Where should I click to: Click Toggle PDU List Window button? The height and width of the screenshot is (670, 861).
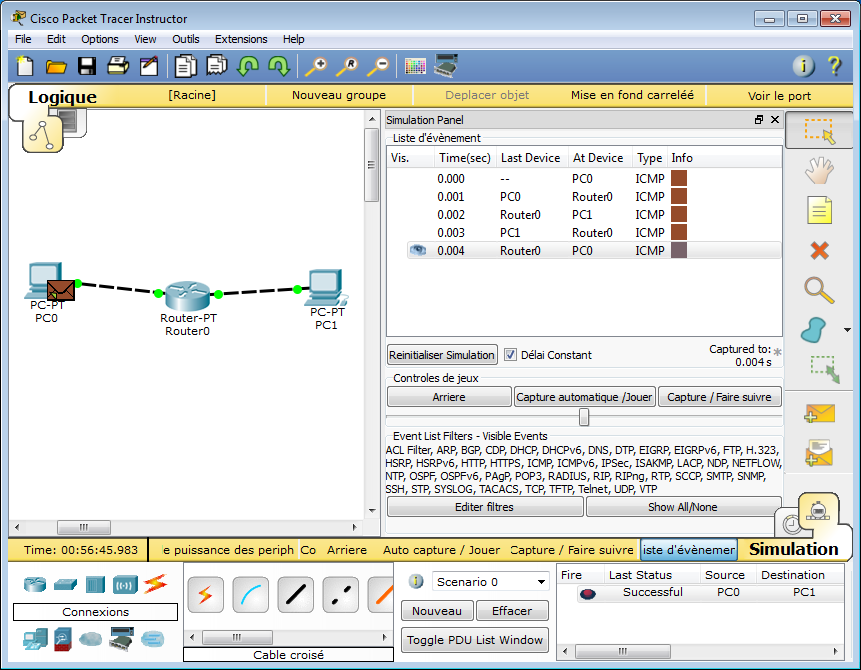tap(475, 640)
